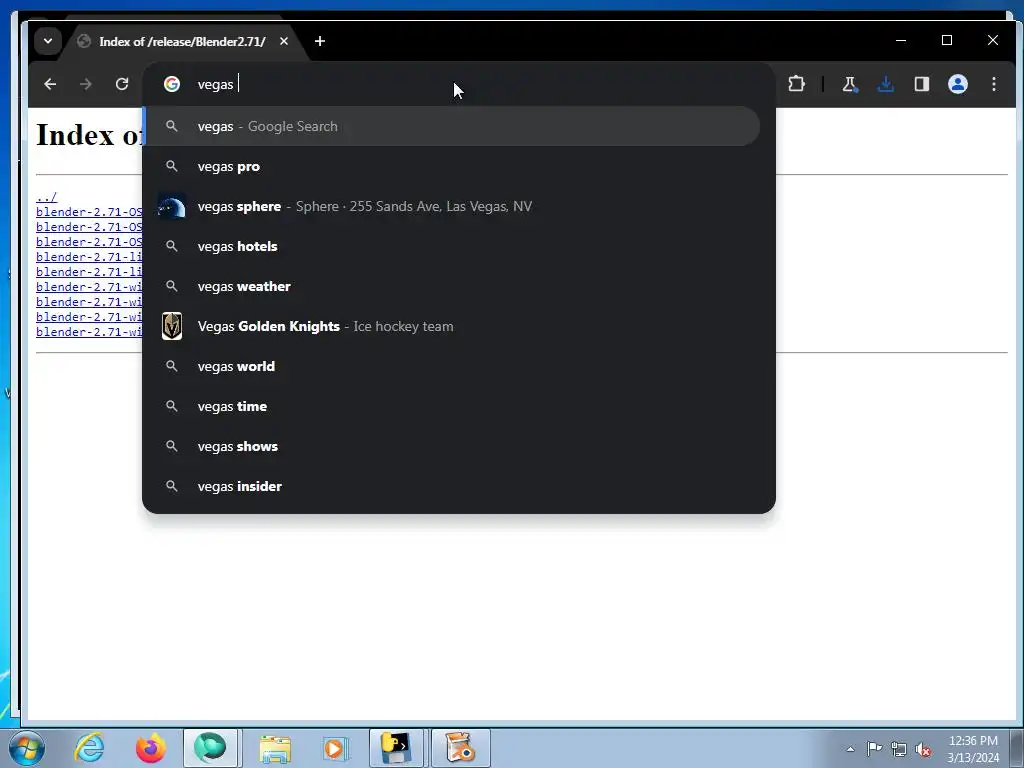Open the three-dot Chrome menu
Screen dimensions: 1024x768
(994, 84)
